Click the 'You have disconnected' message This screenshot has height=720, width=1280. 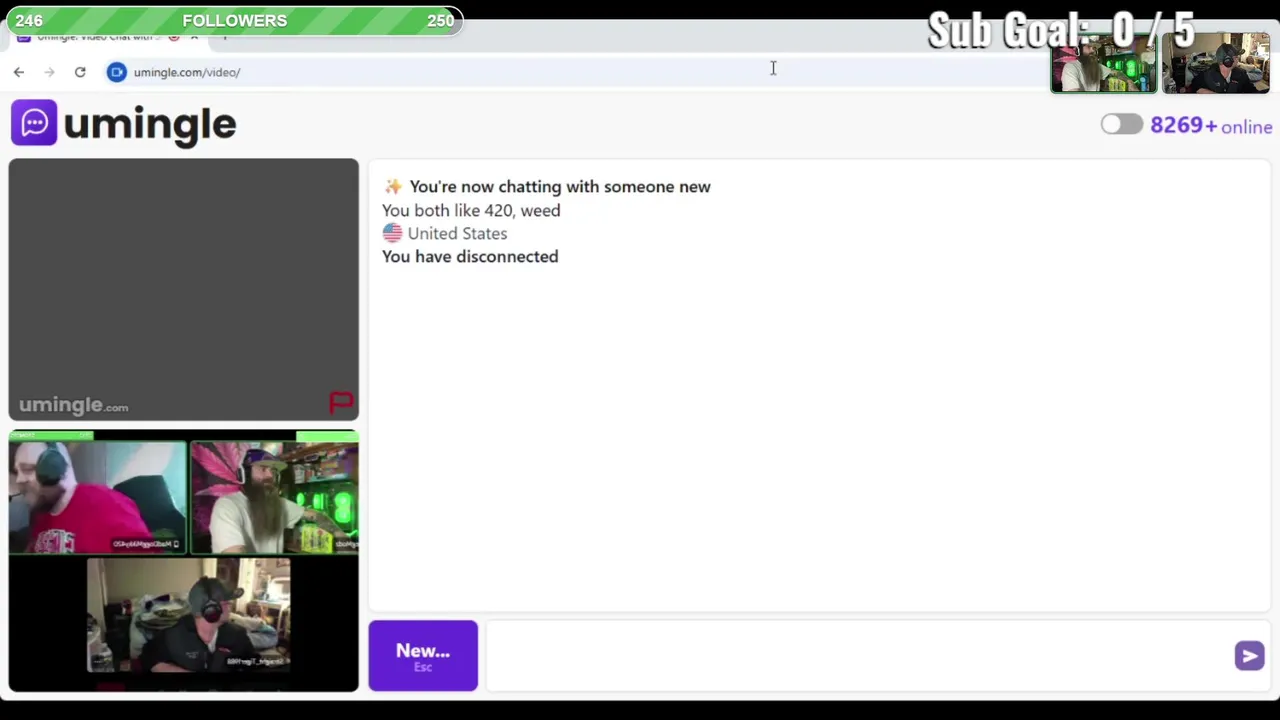(470, 256)
